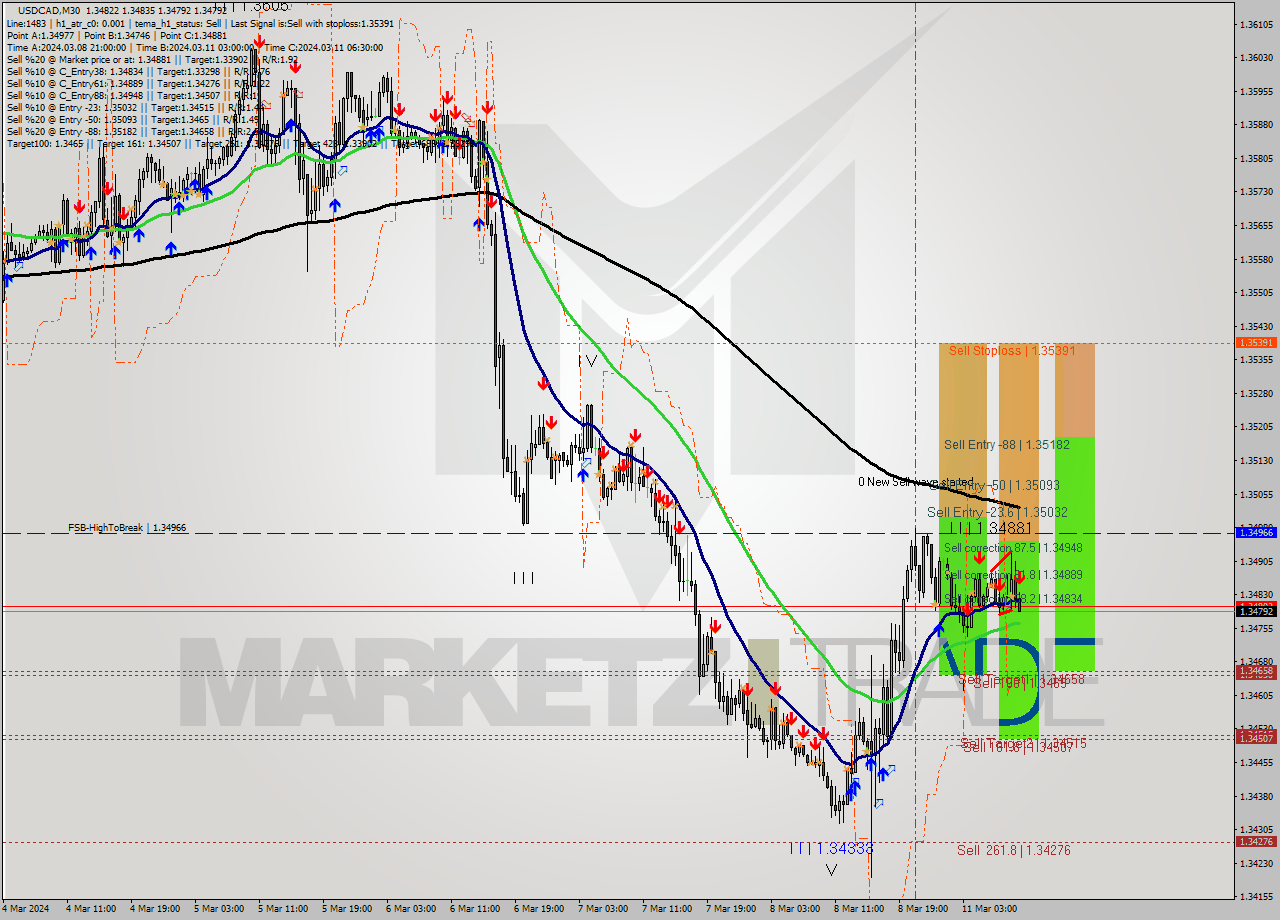Click the red 1.34276 price axis tag

(x=1256, y=842)
